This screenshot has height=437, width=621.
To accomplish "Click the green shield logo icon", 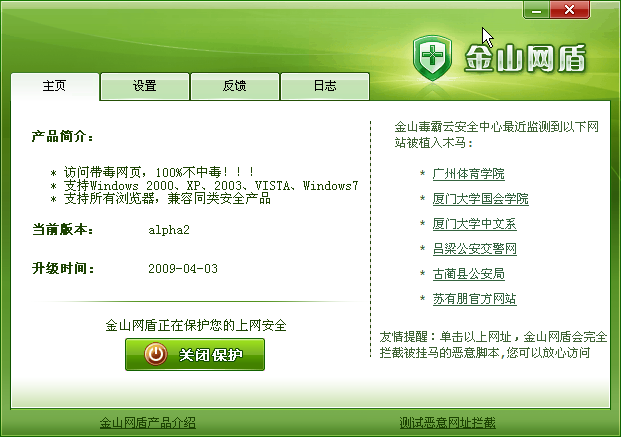I will tap(432, 58).
